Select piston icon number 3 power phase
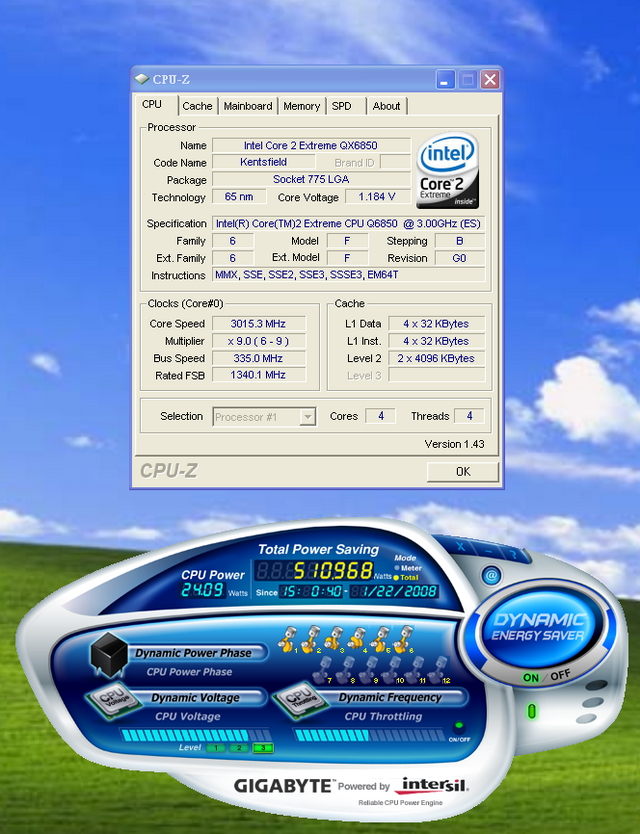Image resolution: width=640 pixels, height=834 pixels. point(335,639)
